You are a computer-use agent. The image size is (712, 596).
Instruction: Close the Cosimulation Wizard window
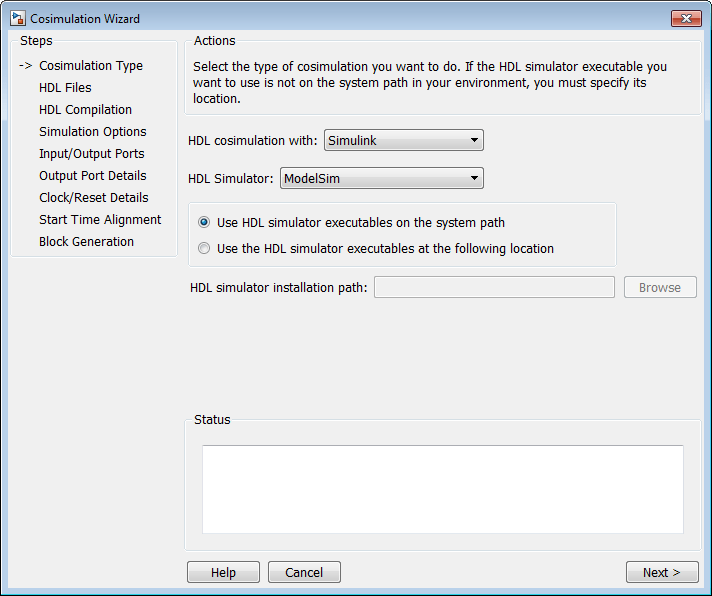click(x=685, y=18)
